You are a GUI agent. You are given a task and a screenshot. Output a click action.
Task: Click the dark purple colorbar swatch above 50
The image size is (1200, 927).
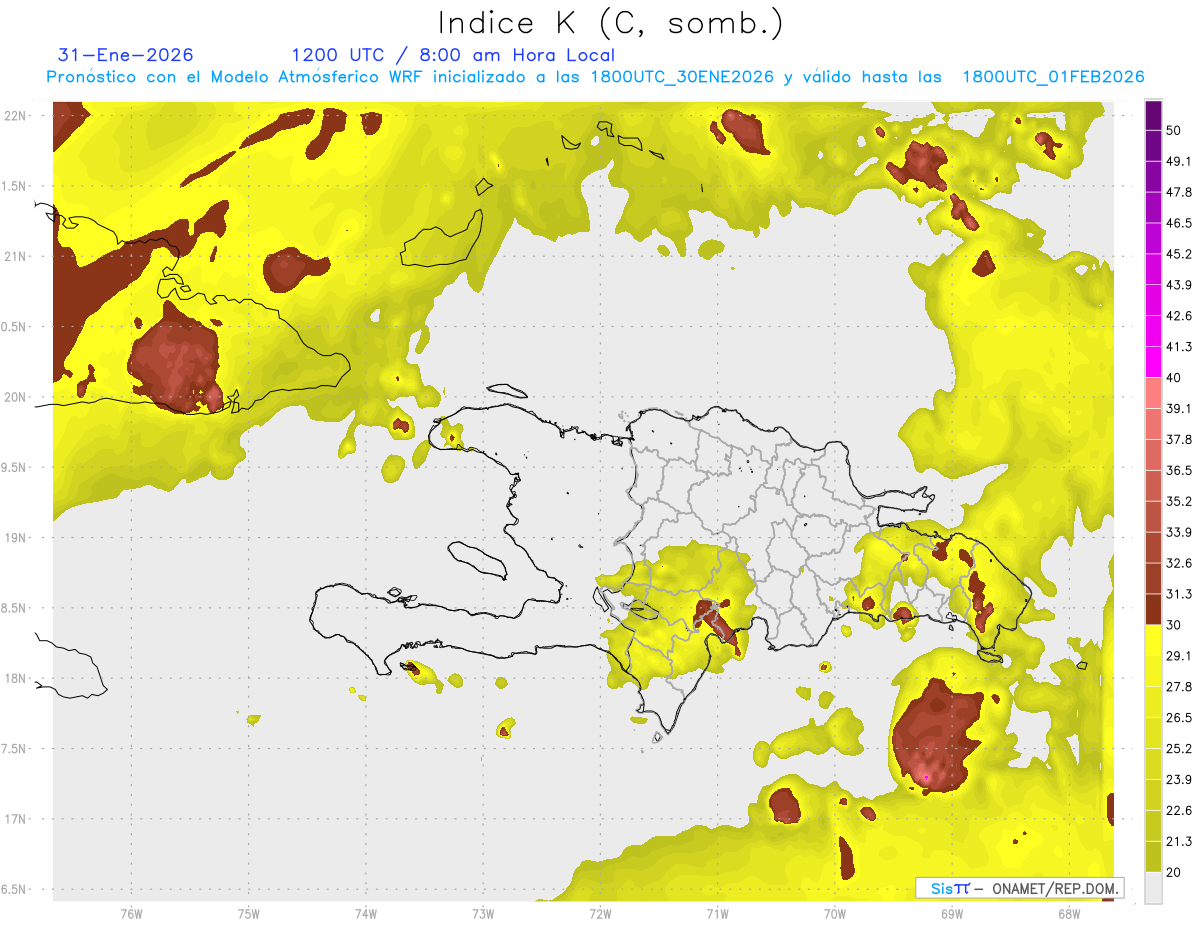click(x=1153, y=115)
